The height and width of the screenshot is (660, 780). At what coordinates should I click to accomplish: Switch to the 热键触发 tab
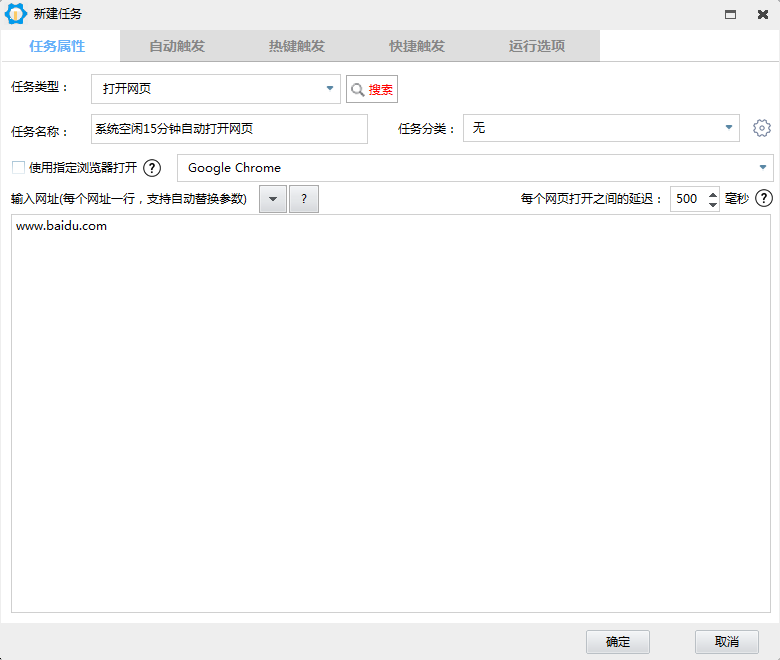pos(297,46)
